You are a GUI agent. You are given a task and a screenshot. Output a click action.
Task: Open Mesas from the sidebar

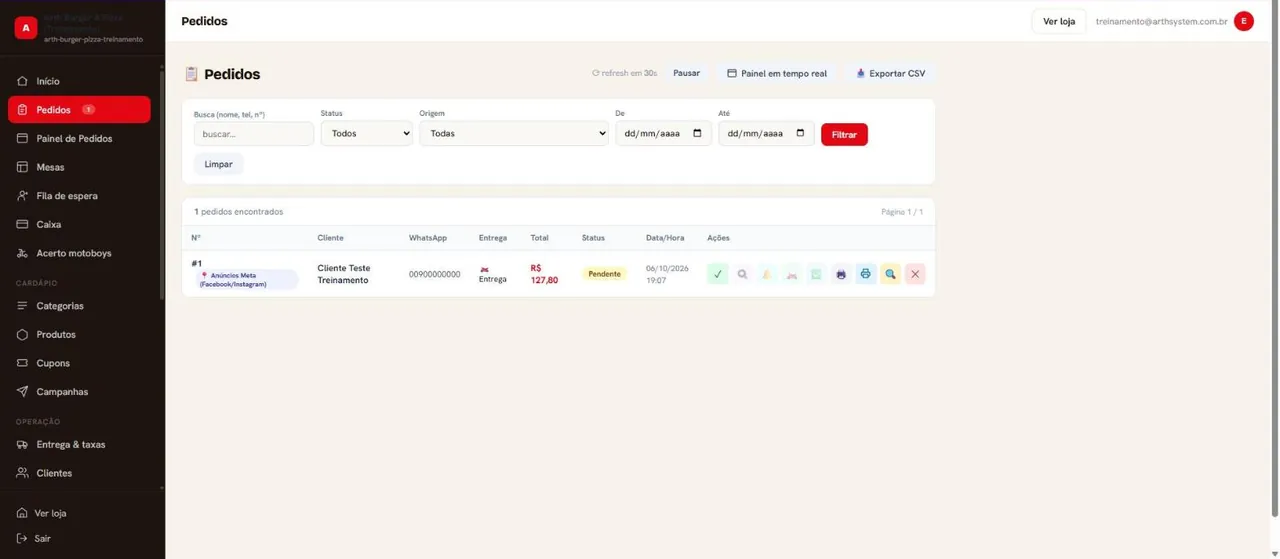click(79, 167)
